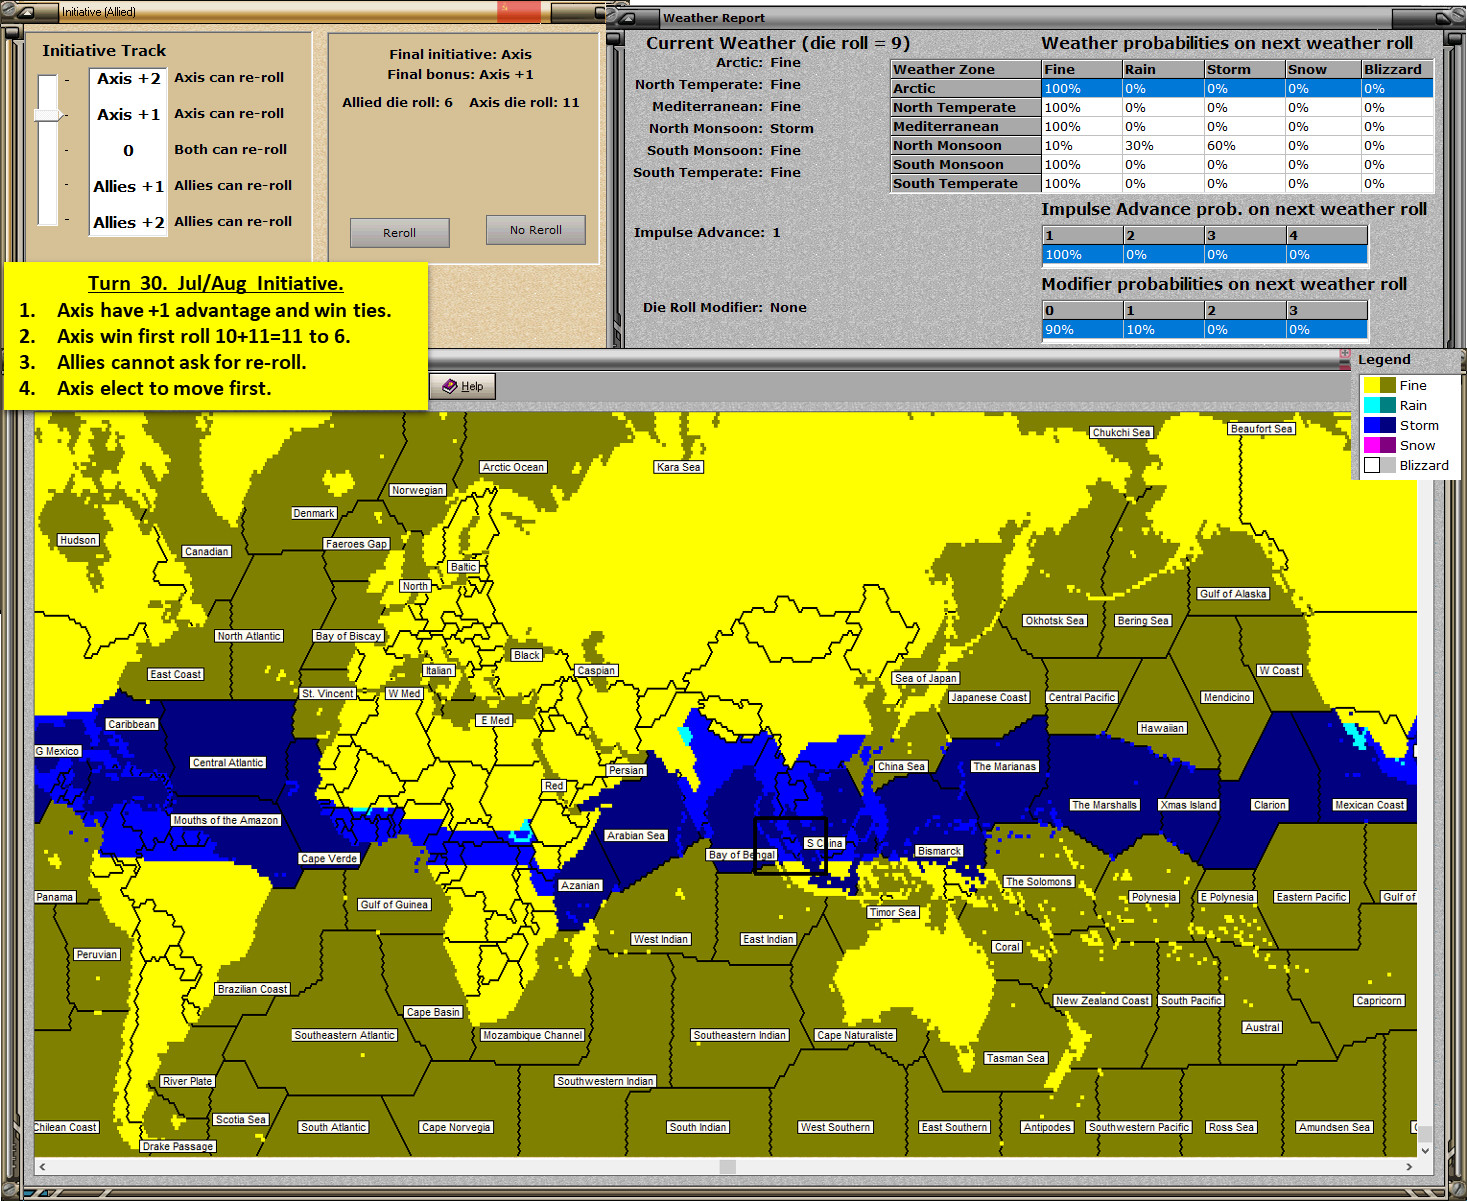Click the Fine weather color swatch in Legend
Viewport: 1467px width, 1201px height.
(x=1379, y=385)
